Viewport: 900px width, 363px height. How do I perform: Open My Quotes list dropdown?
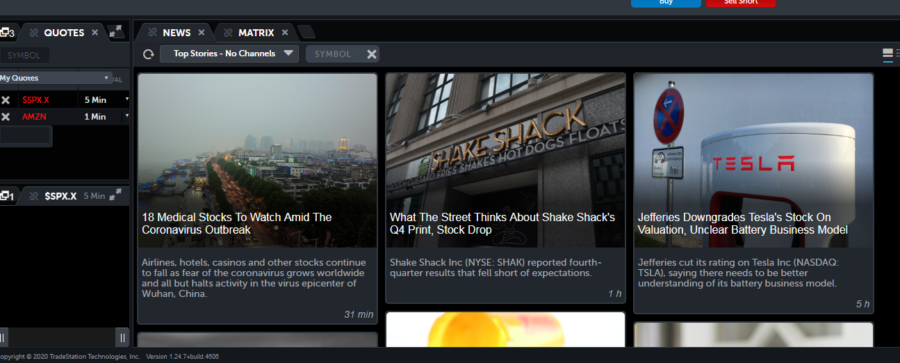pyautogui.click(x=55, y=78)
